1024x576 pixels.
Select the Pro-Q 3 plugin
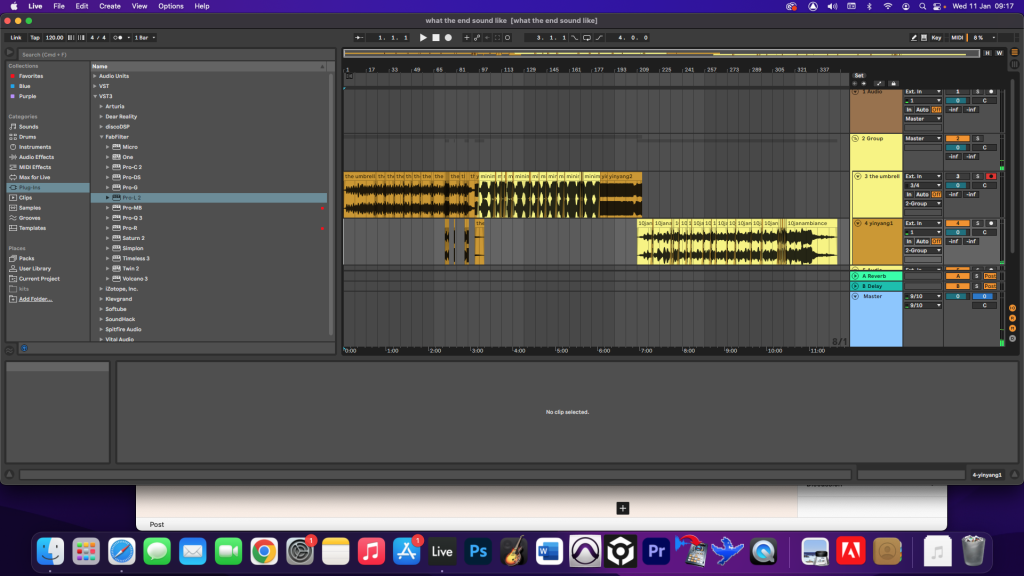click(x=132, y=217)
